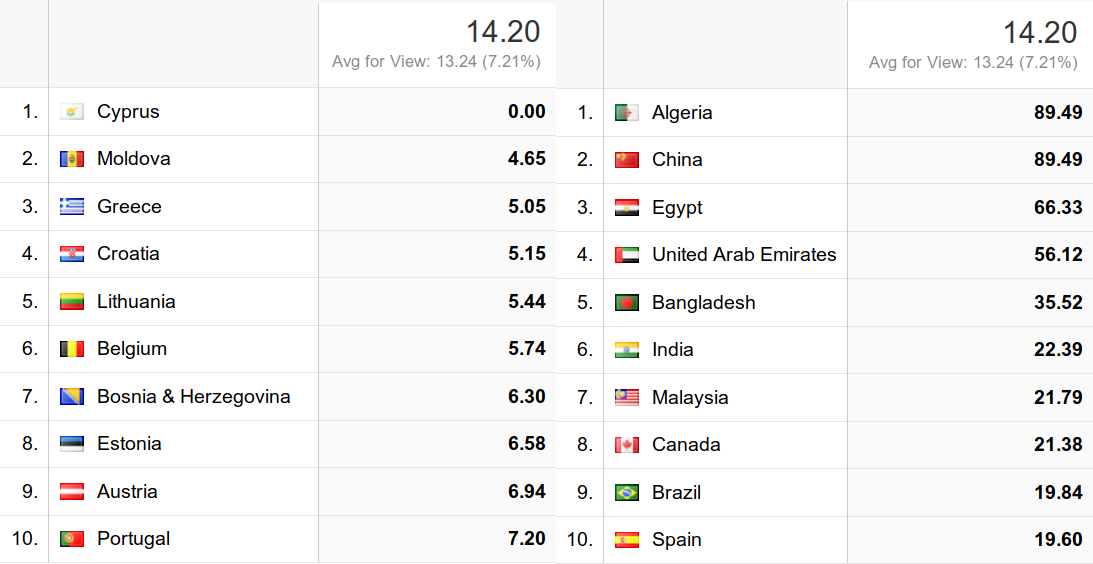Click Estonia row number 8
Screen dimensions: 1093x564
pos(30,444)
